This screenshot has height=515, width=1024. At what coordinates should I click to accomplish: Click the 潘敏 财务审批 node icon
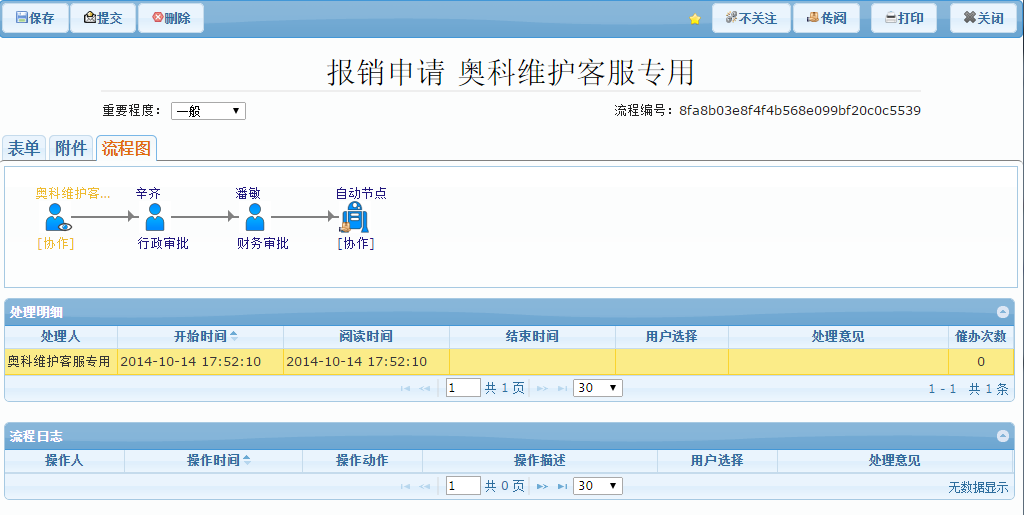click(x=254, y=217)
